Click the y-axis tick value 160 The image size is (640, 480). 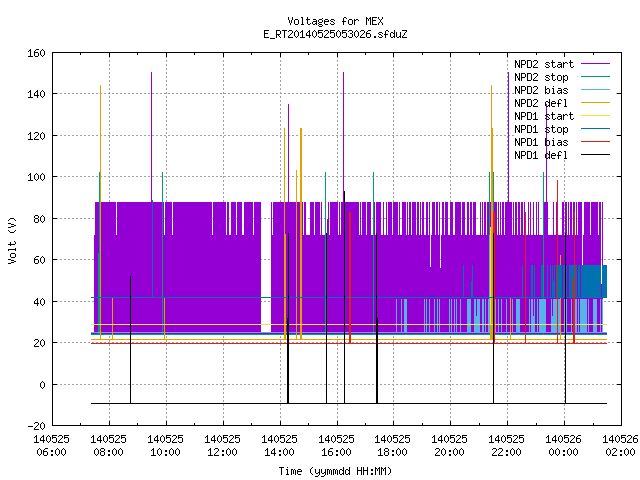(36, 53)
